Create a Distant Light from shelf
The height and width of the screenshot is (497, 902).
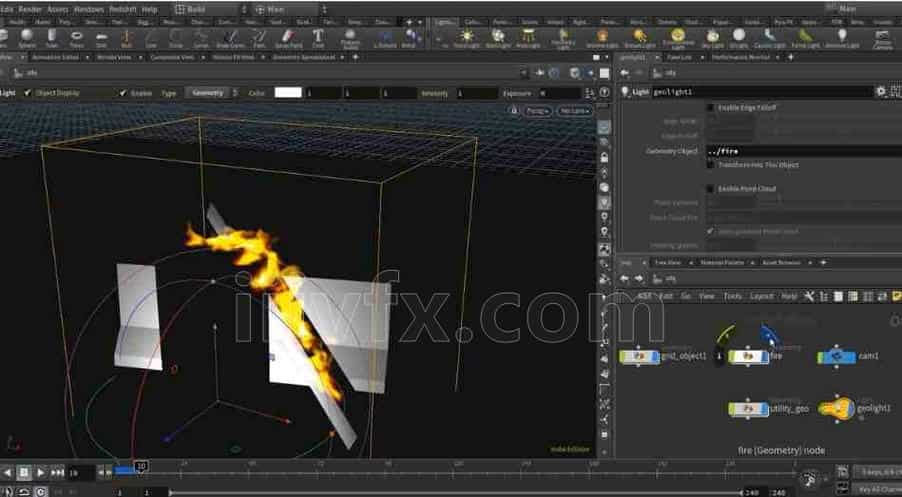pyautogui.click(x=640, y=37)
